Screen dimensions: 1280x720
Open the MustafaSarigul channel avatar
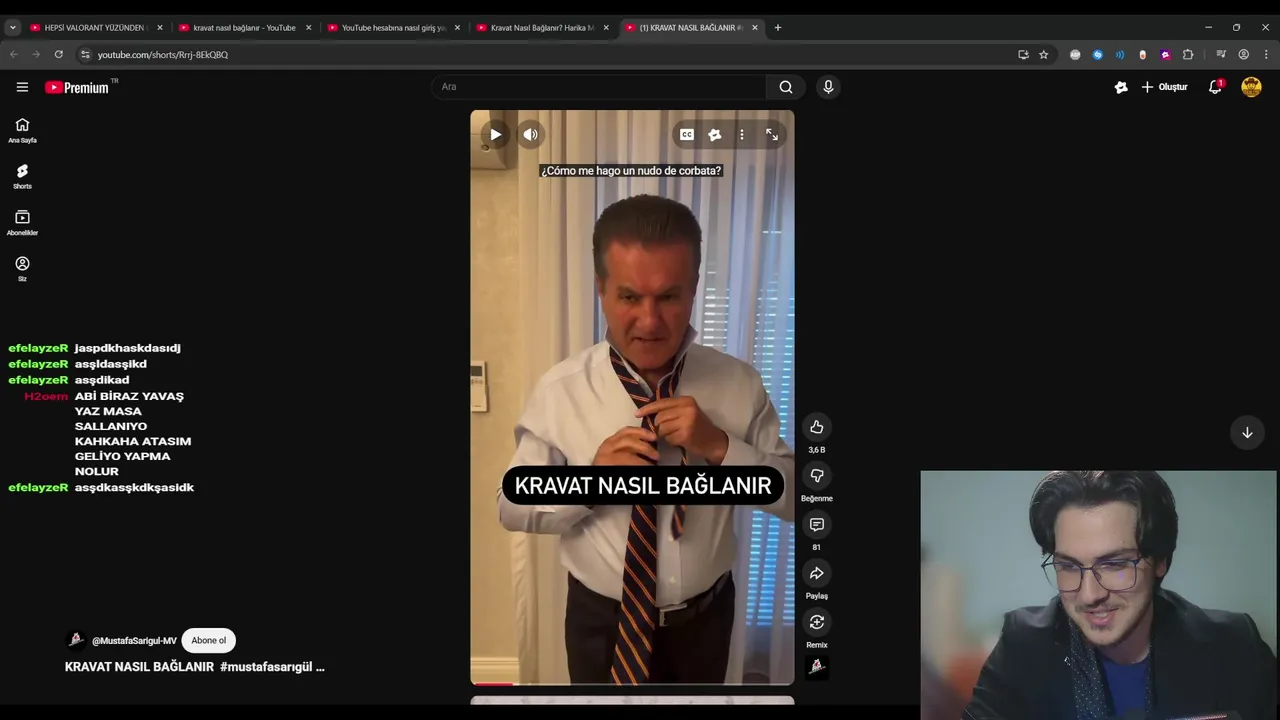coord(76,640)
